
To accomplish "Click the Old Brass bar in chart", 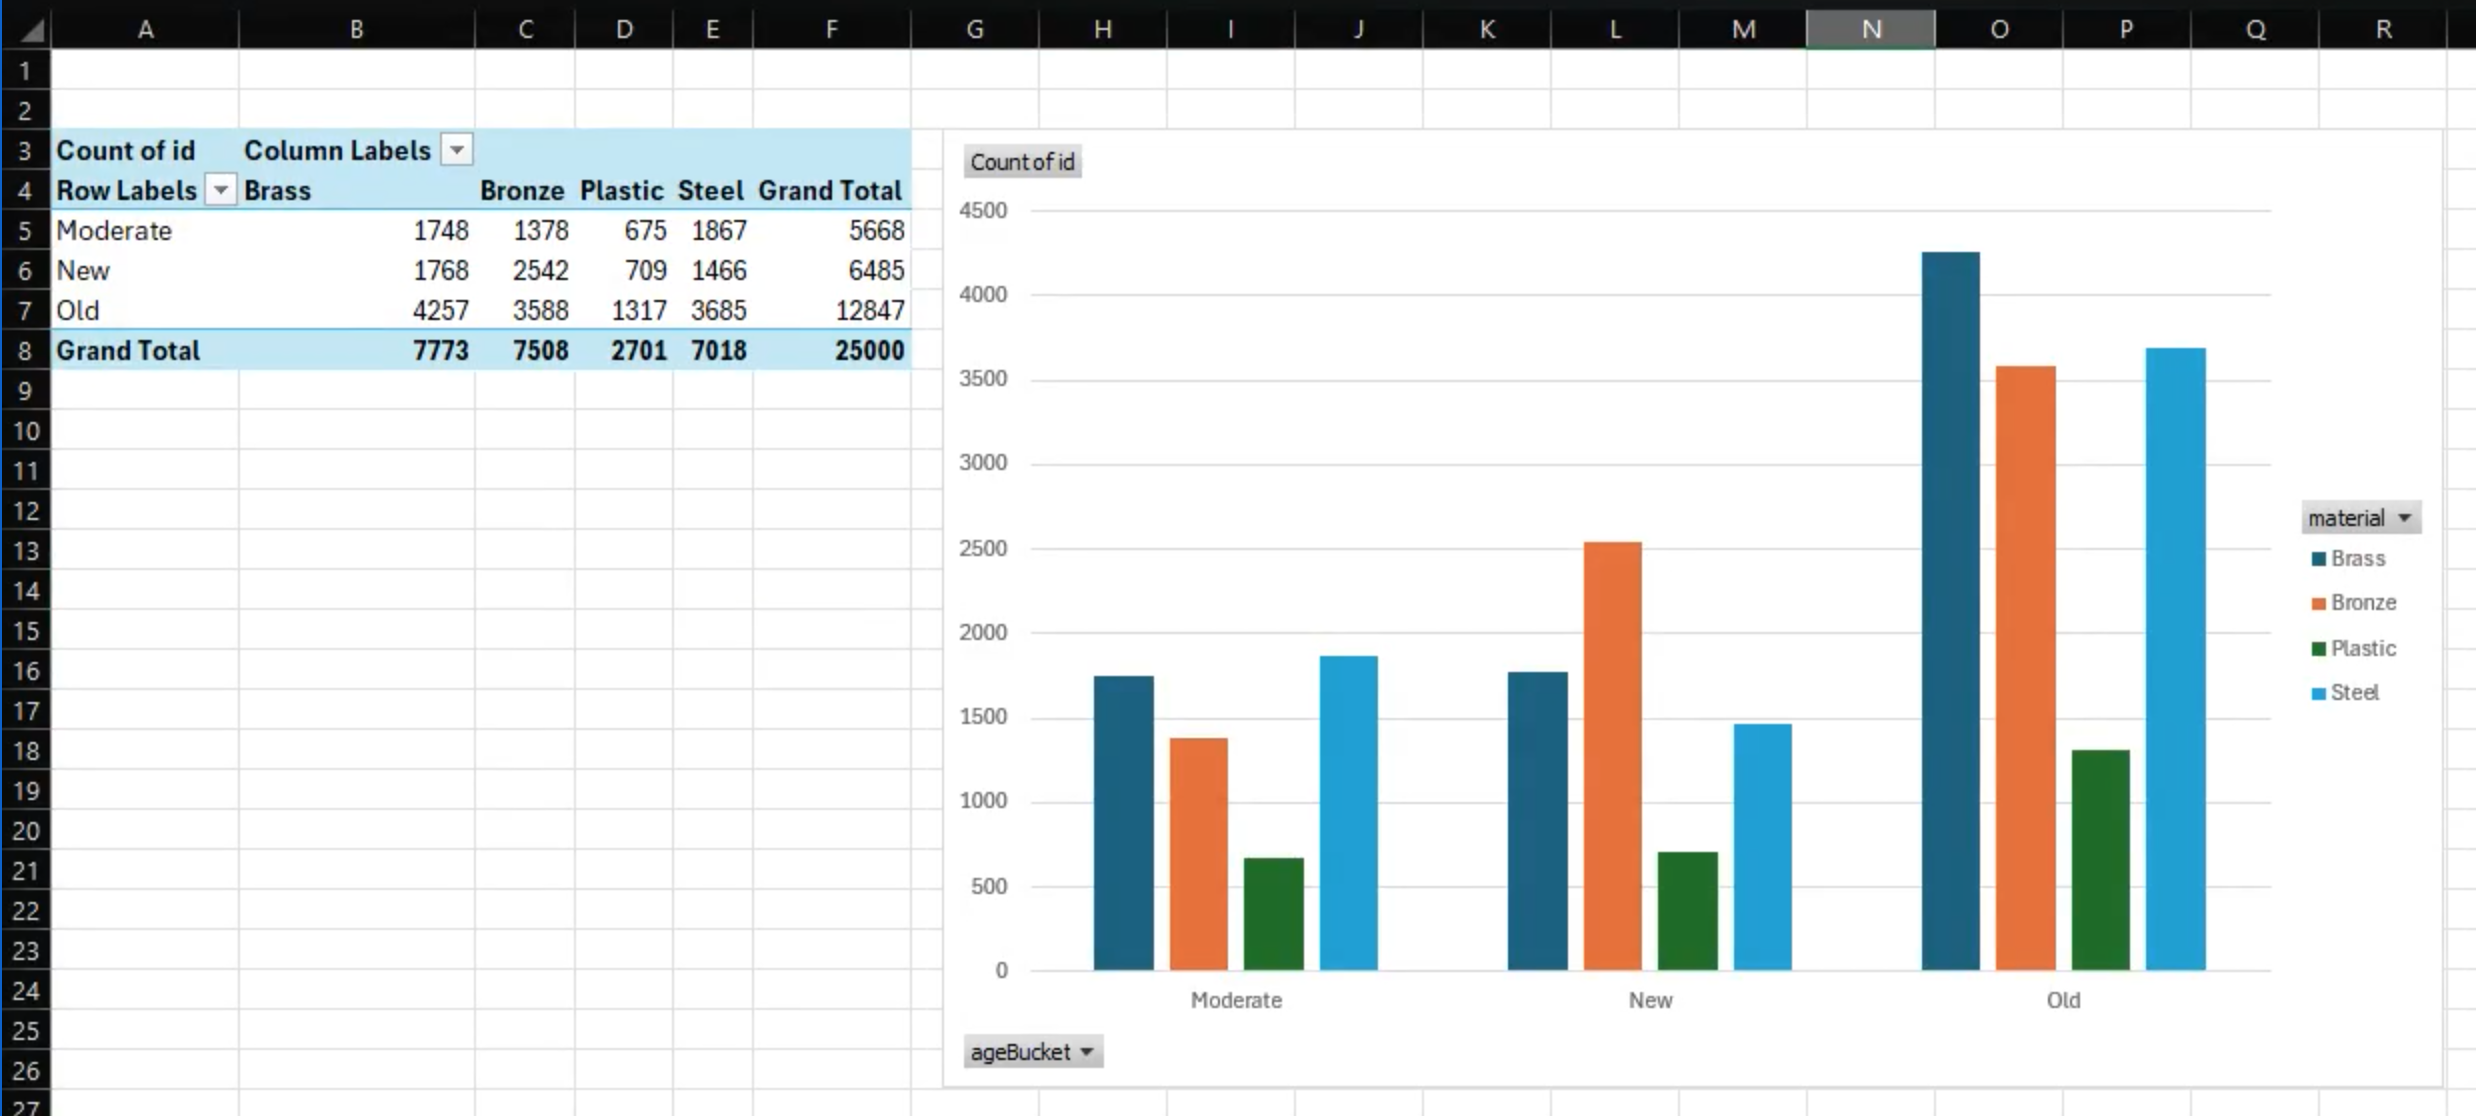I will pos(1950,610).
